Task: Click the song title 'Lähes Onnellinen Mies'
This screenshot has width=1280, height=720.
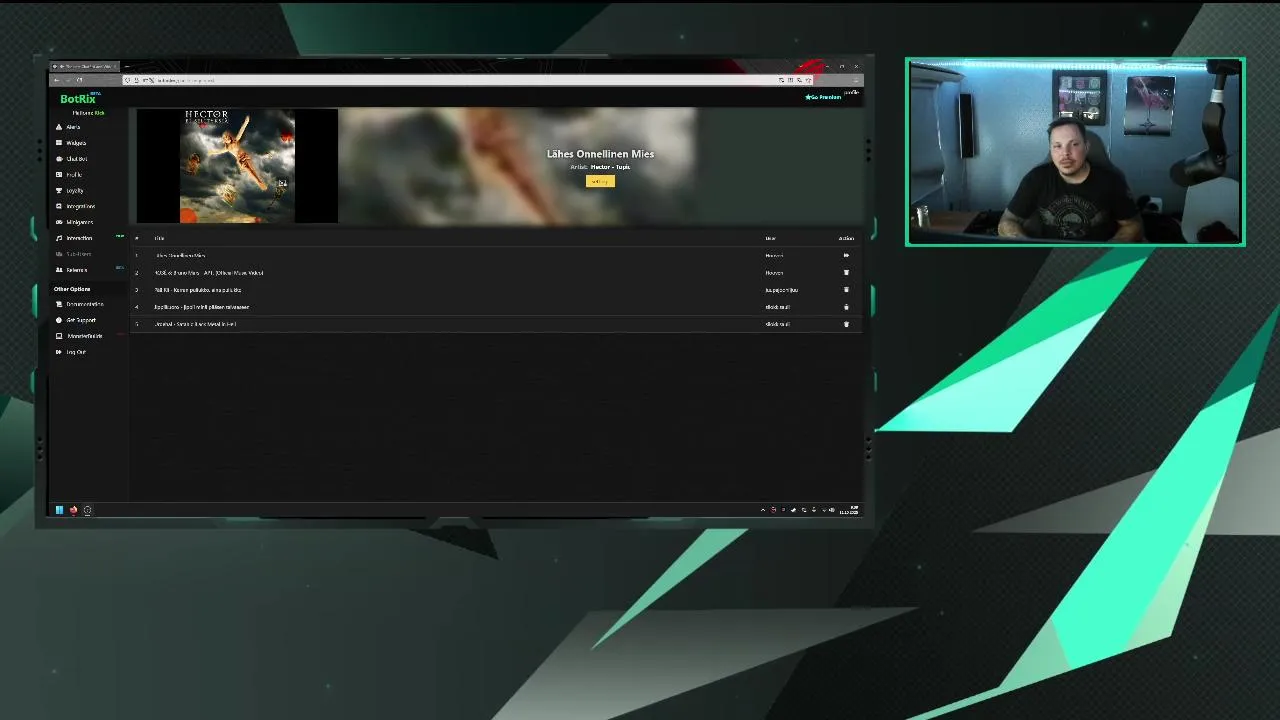Action: tap(600, 154)
